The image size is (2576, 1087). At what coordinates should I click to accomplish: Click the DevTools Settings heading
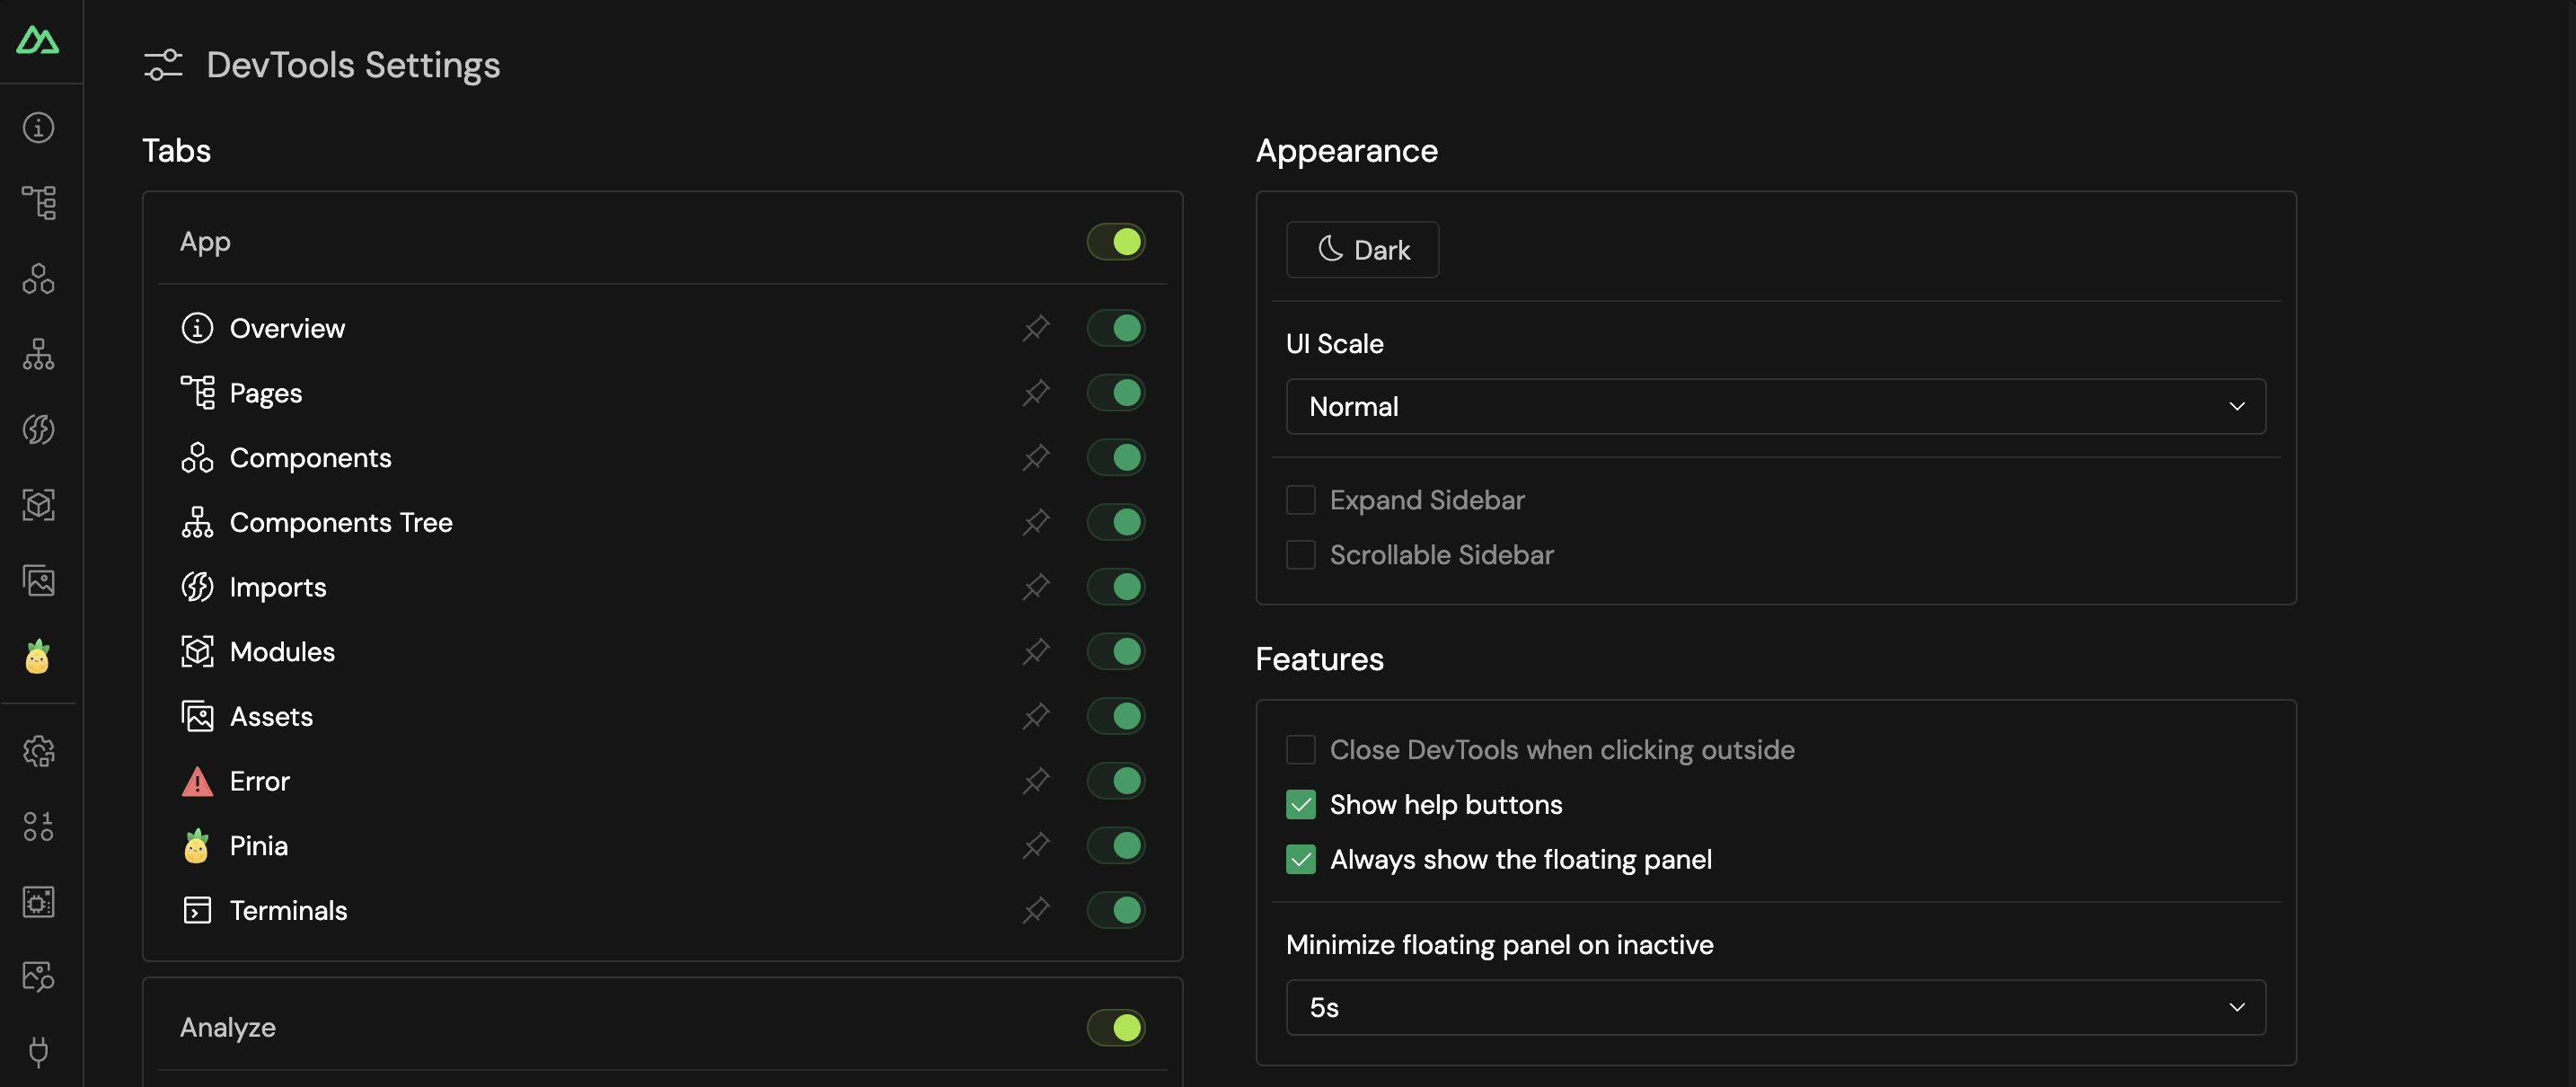coord(353,65)
